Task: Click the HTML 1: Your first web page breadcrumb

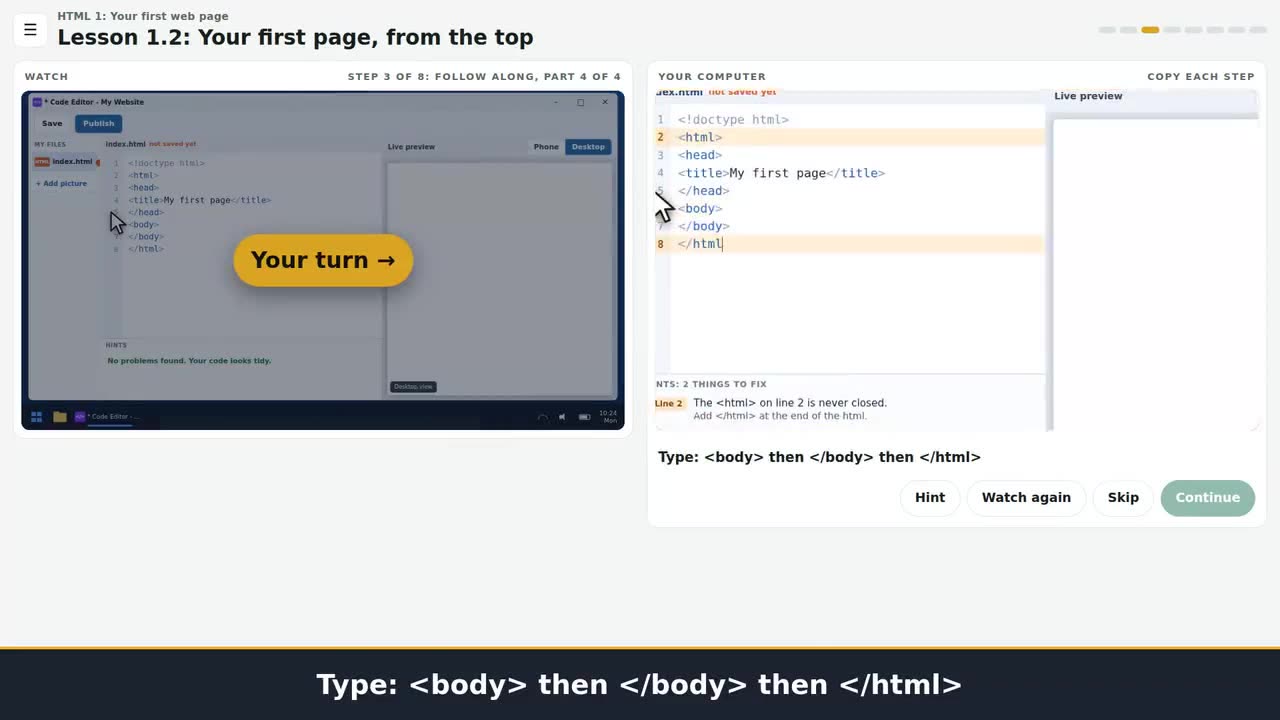Action: tap(143, 16)
